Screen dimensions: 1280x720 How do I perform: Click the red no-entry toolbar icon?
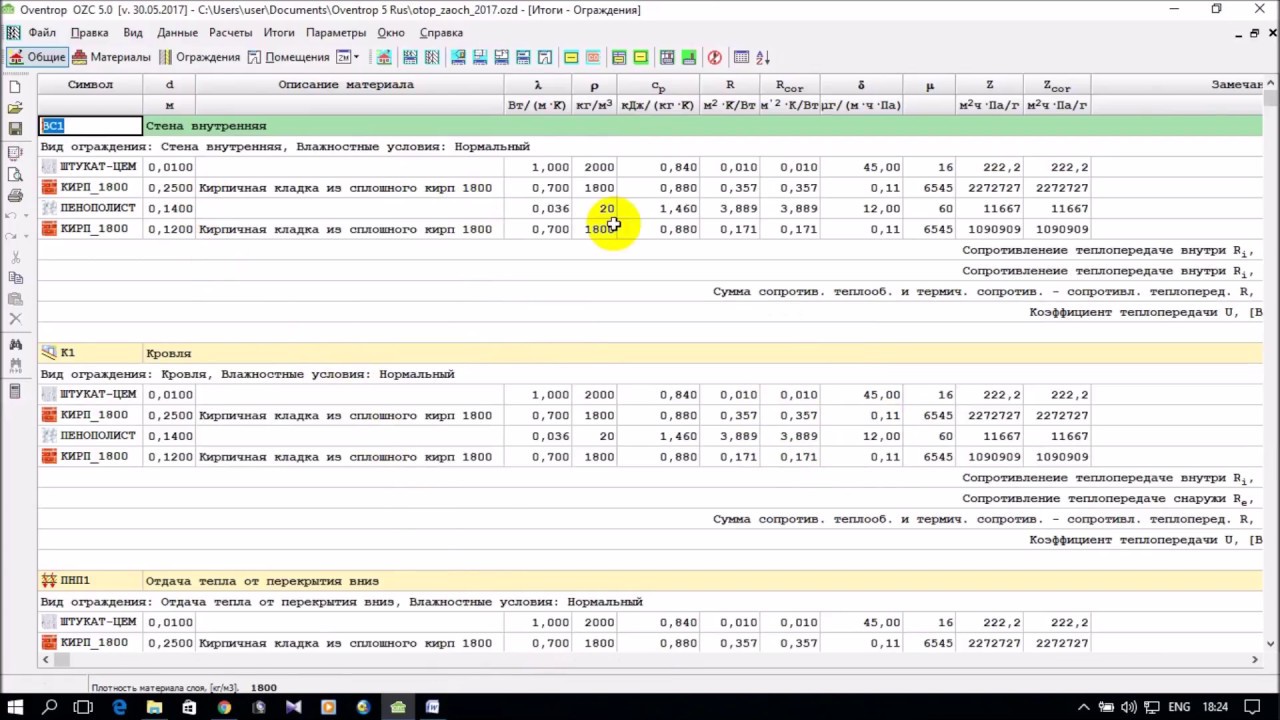click(714, 57)
